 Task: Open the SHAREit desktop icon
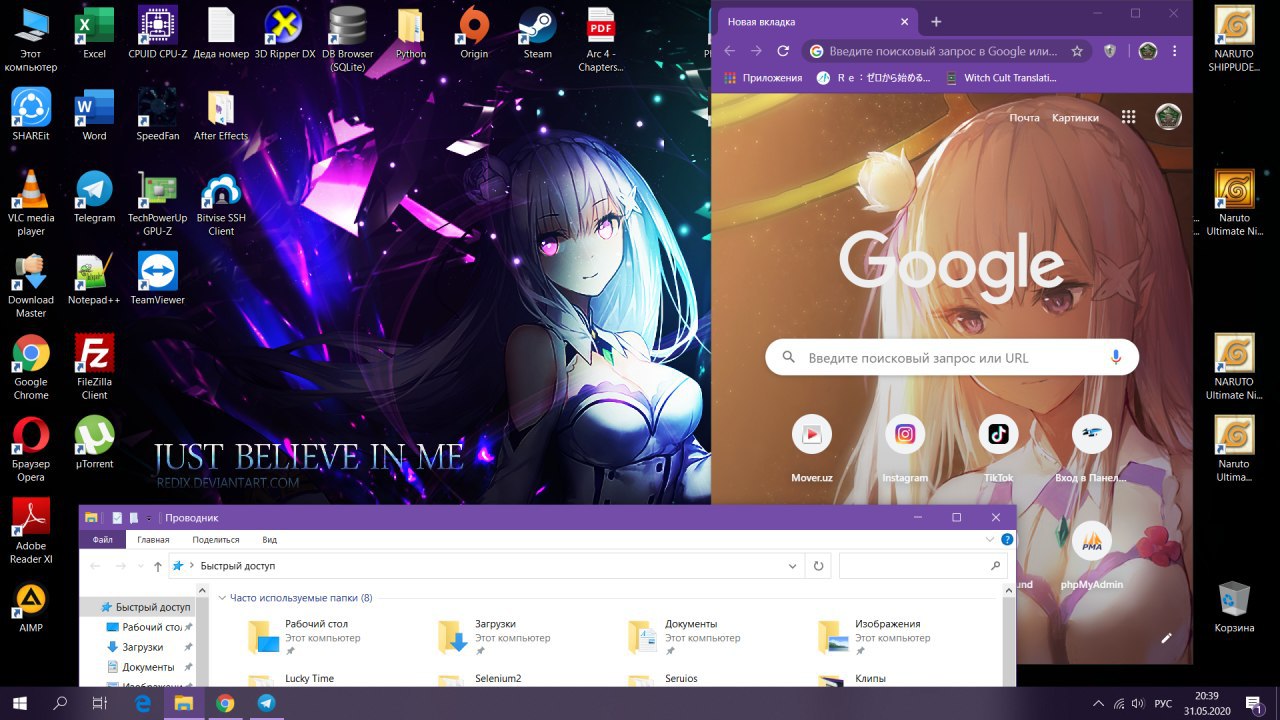pyautogui.click(x=31, y=115)
